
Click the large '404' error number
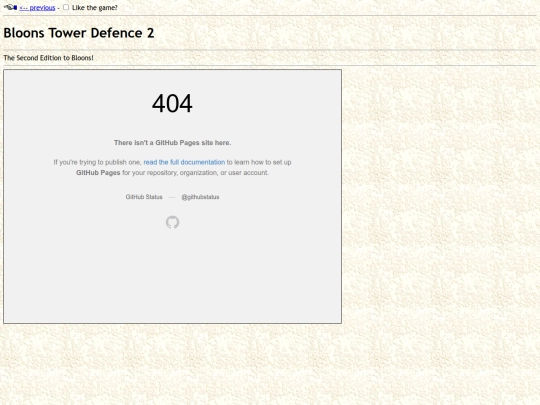click(x=172, y=103)
